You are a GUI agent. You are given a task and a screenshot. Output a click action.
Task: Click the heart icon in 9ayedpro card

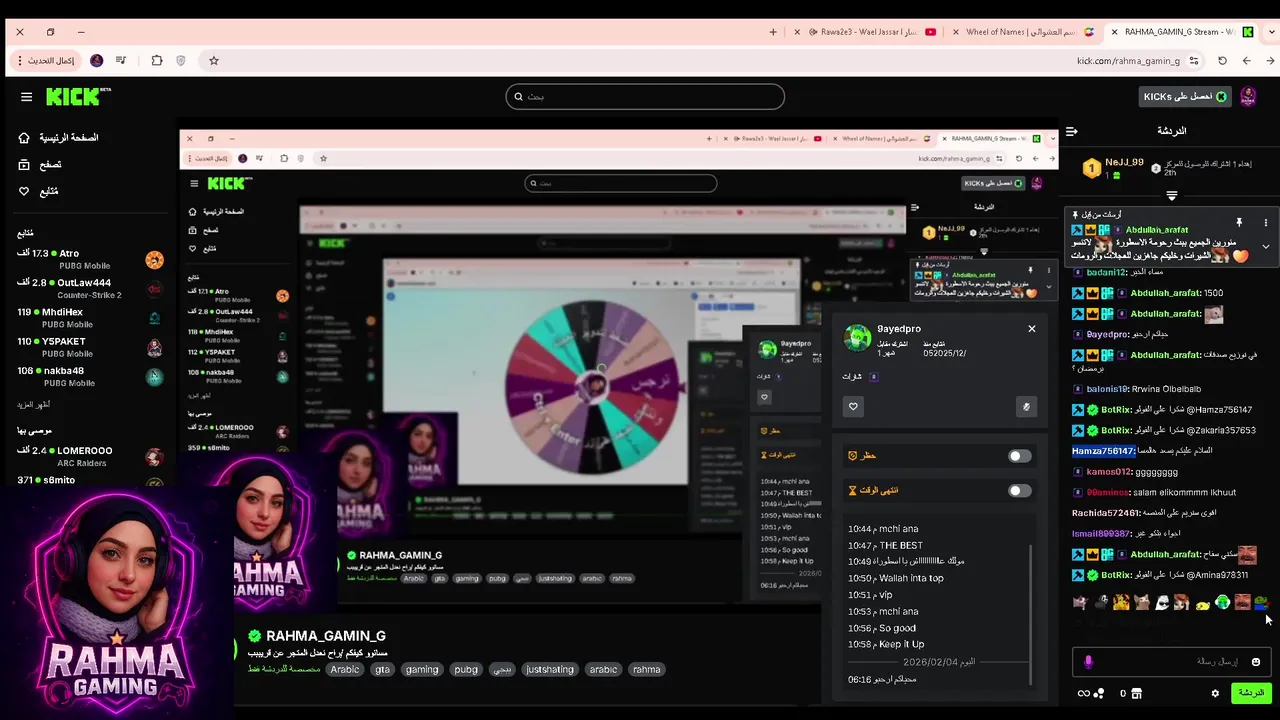[853, 406]
